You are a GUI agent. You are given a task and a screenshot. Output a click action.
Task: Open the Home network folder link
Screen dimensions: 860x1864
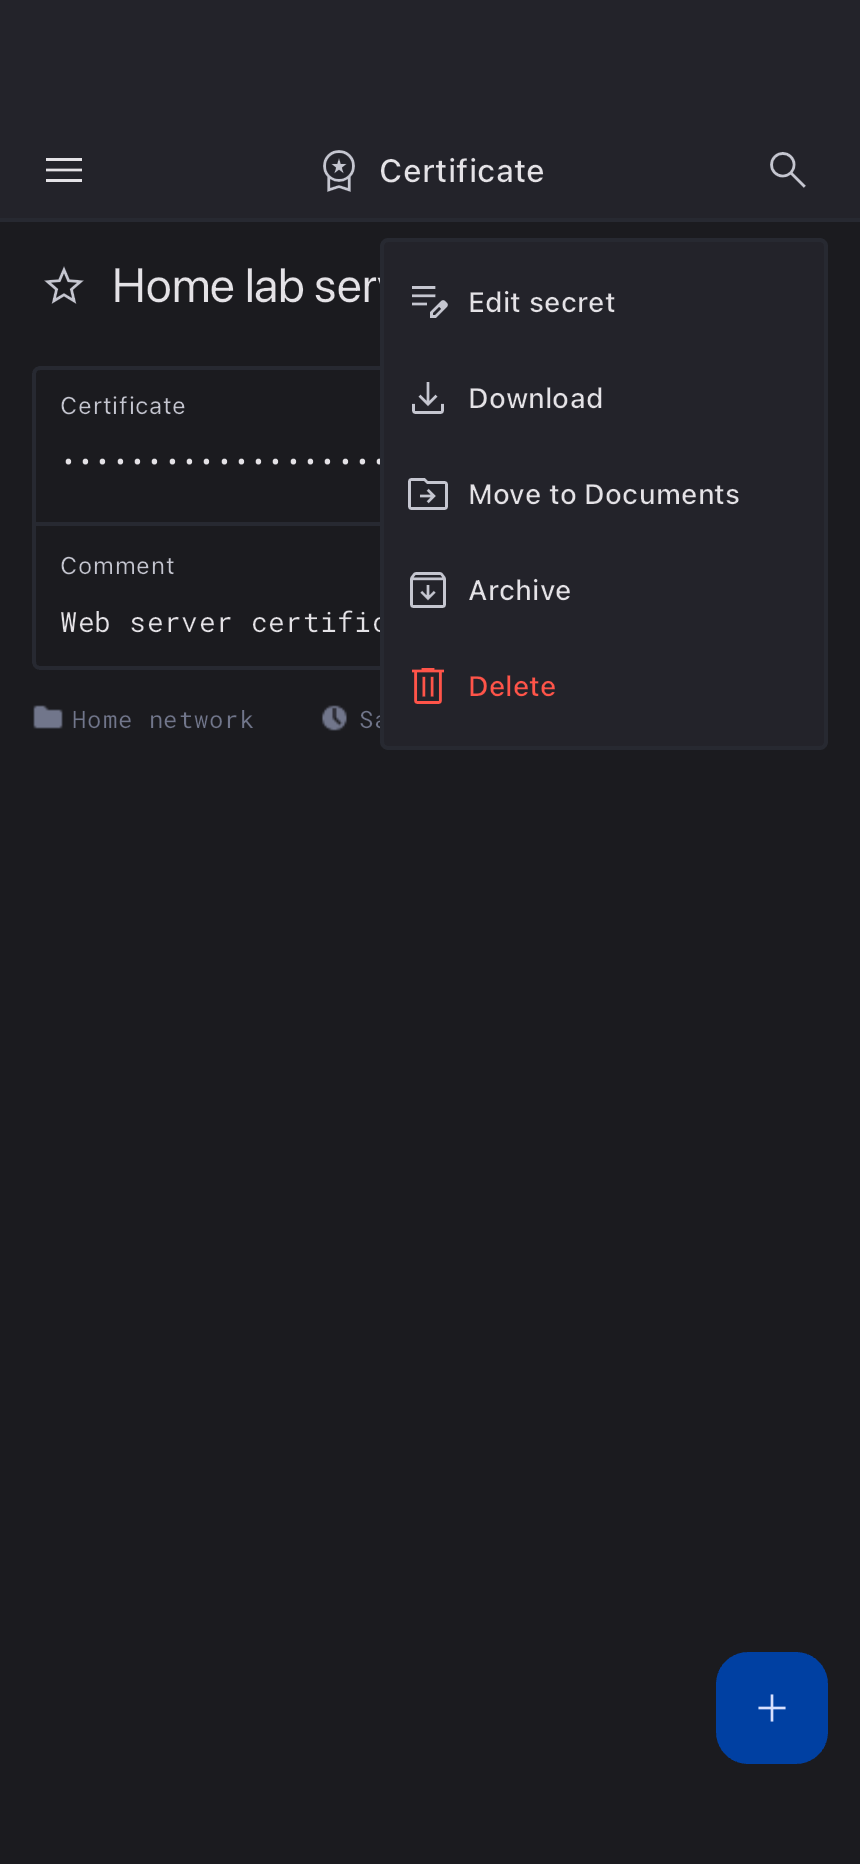(x=162, y=720)
